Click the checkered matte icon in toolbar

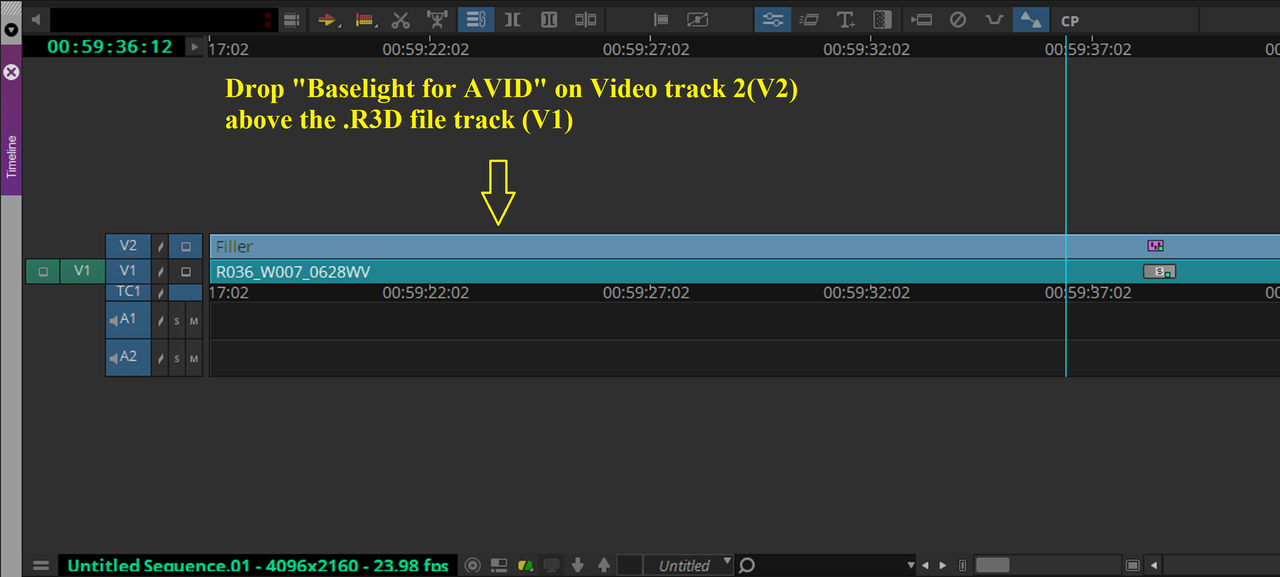click(x=882, y=19)
